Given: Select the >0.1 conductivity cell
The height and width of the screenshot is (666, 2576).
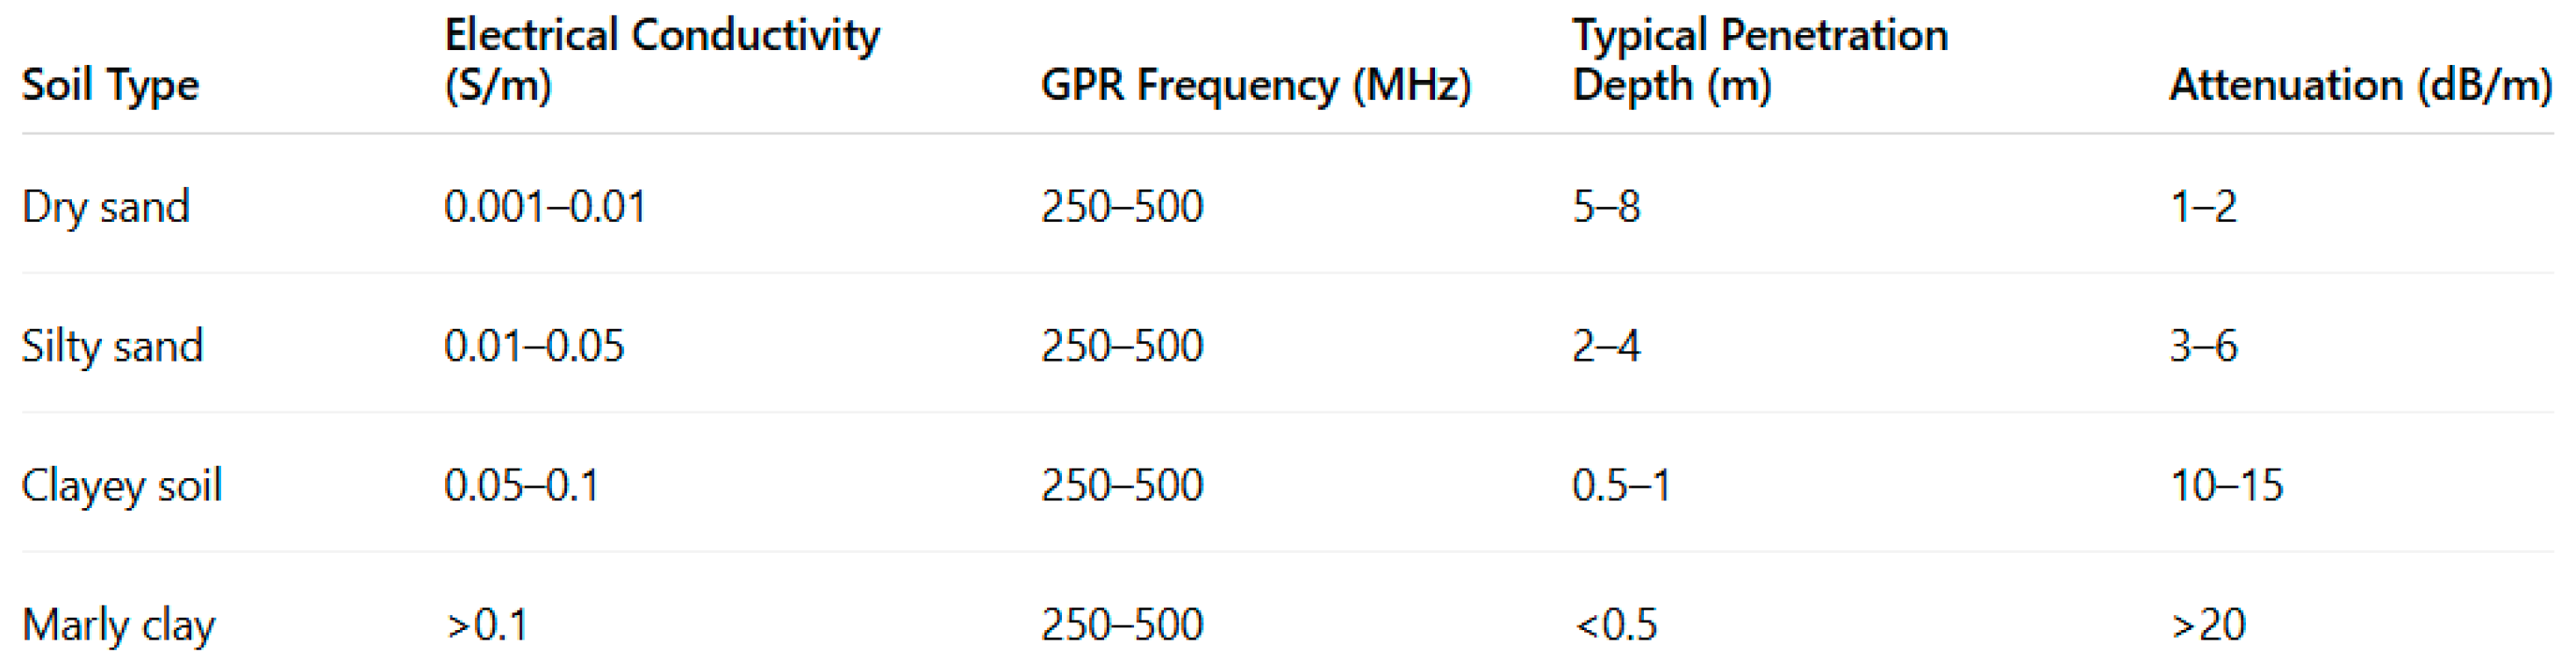Looking at the screenshot, I should pyautogui.click(x=487, y=625).
